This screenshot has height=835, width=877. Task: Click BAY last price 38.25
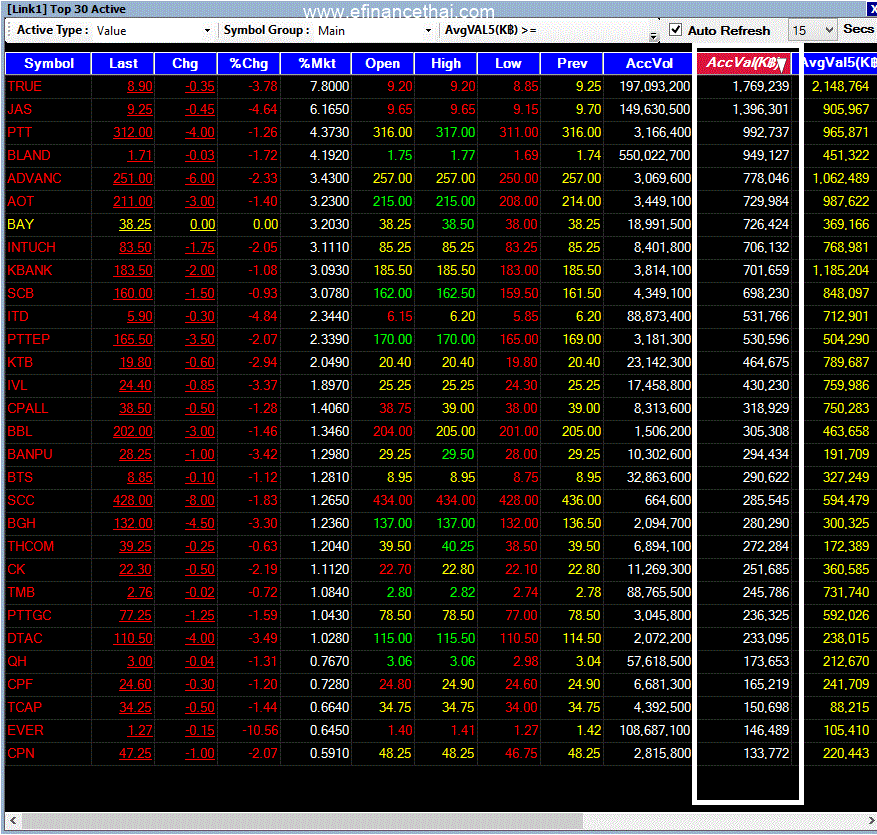(x=135, y=224)
